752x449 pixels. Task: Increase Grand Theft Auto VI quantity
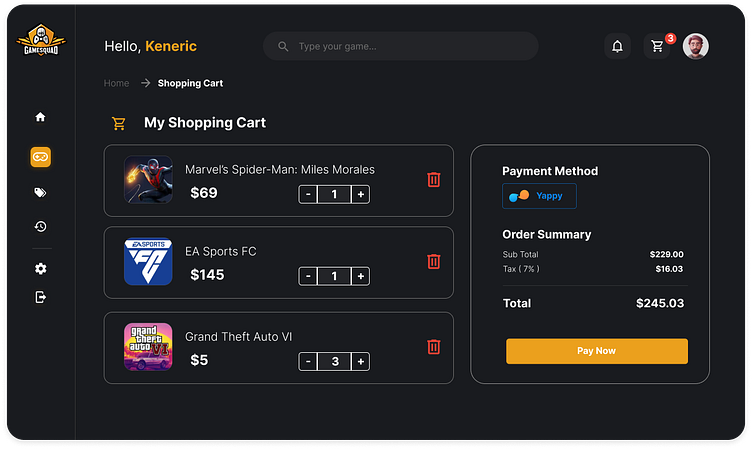point(360,361)
